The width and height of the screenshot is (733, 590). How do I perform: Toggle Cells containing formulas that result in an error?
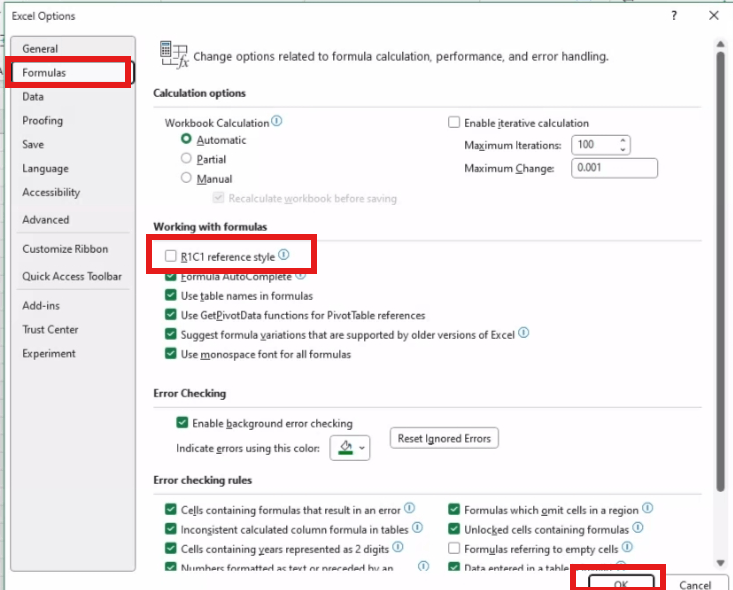coord(171,509)
